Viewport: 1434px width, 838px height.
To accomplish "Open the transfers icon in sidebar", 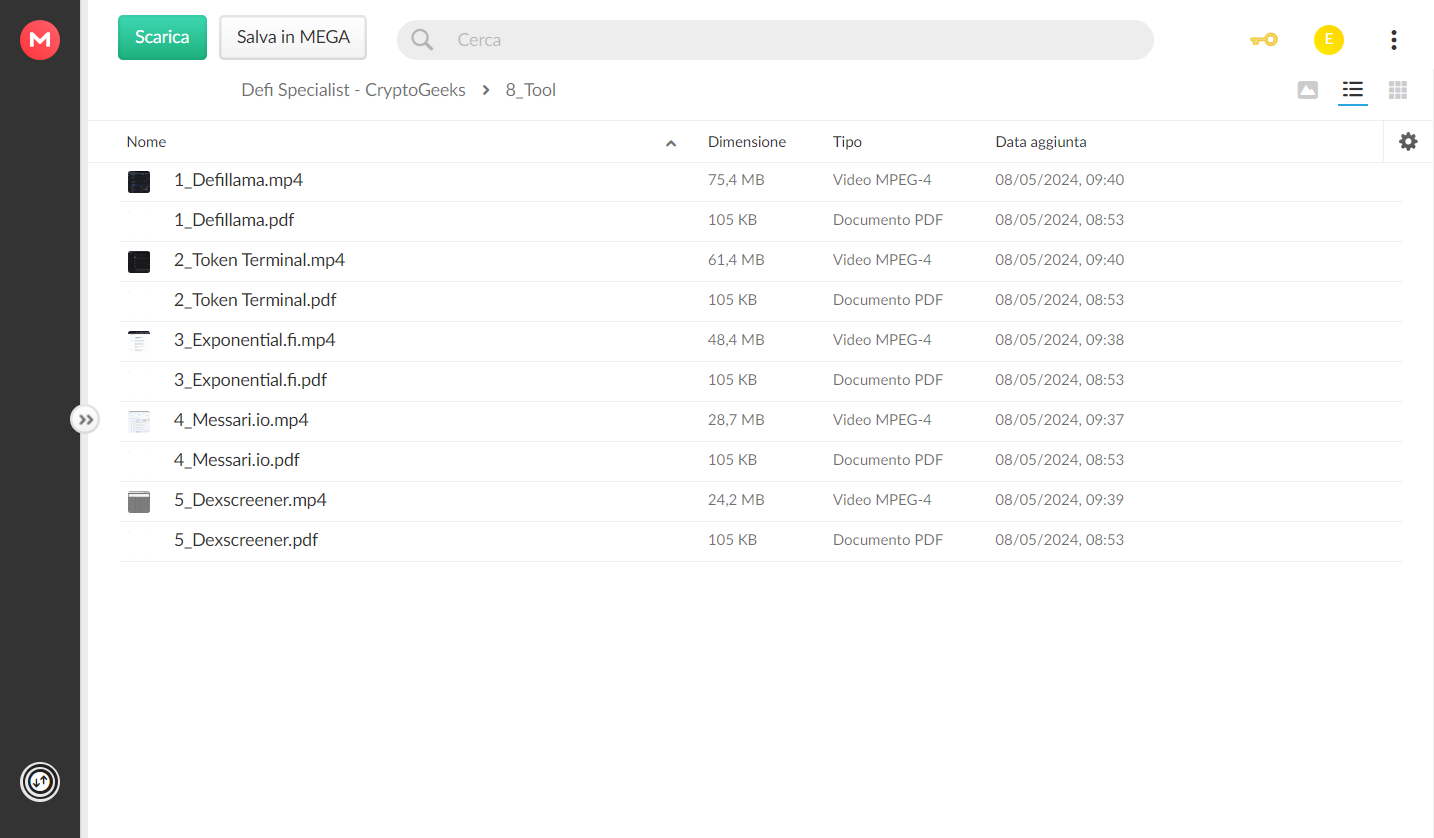I will click(x=40, y=781).
